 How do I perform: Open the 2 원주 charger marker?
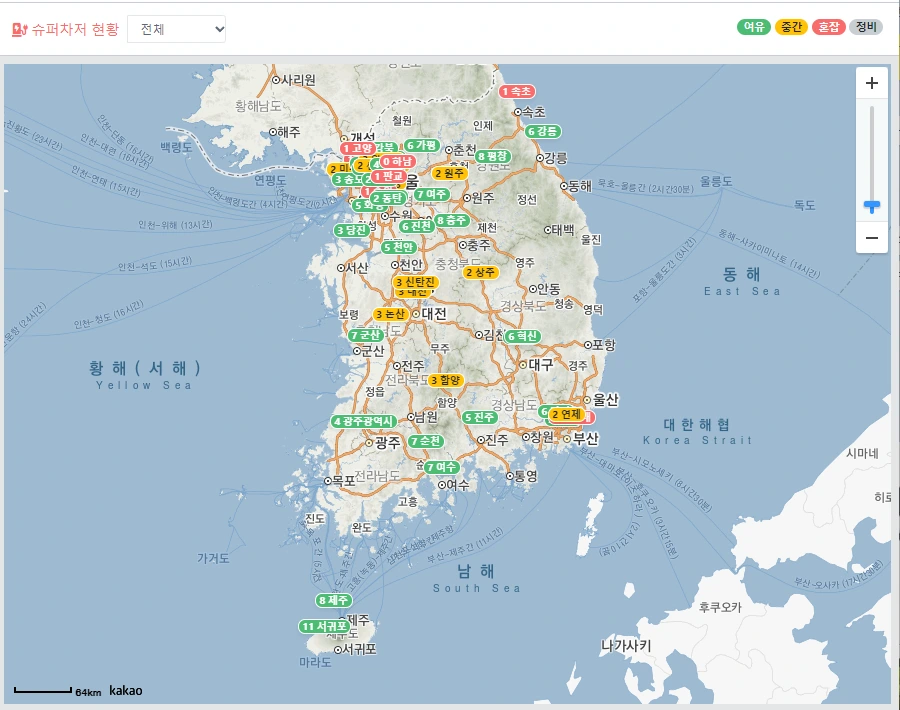449,173
